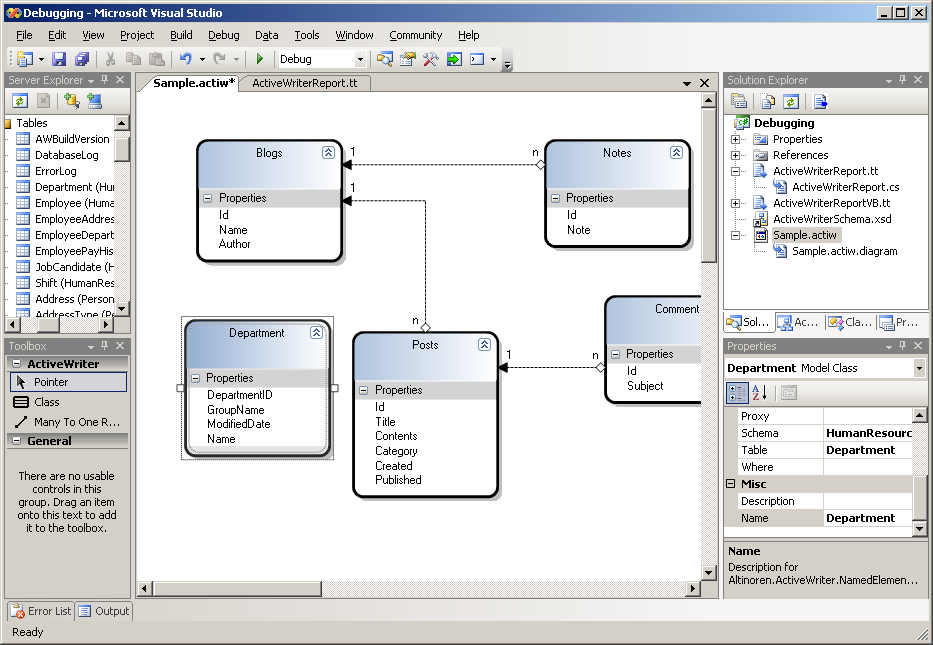
Task: Click the Save toolbar icon
Action: click(x=59, y=59)
